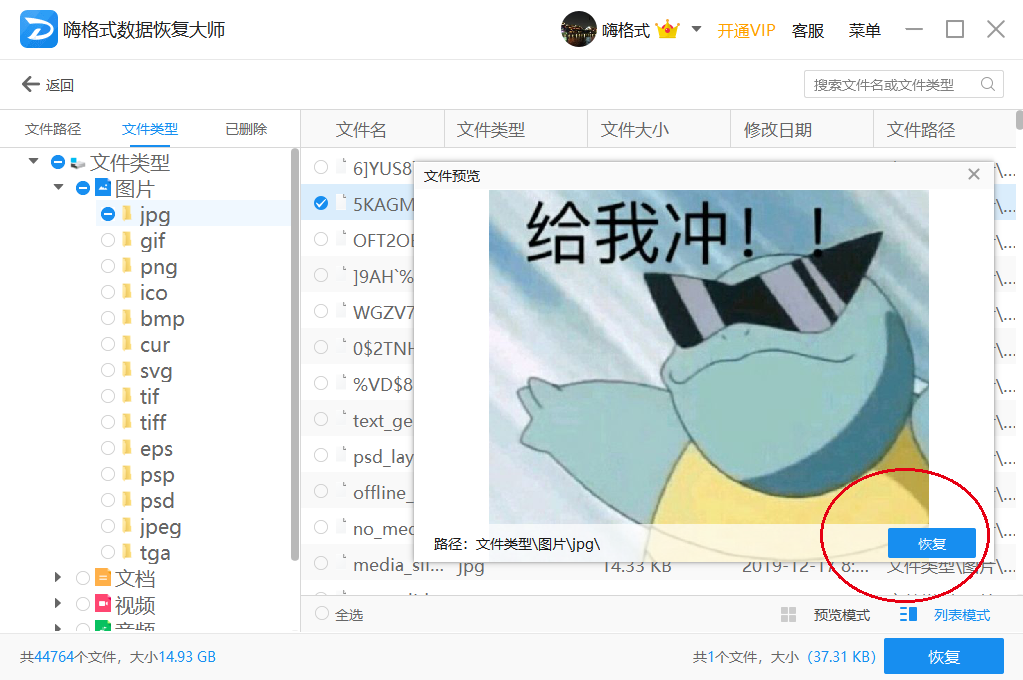This screenshot has height=680, width=1023.
Task: Click the 视频 category icon
Action: click(103, 603)
